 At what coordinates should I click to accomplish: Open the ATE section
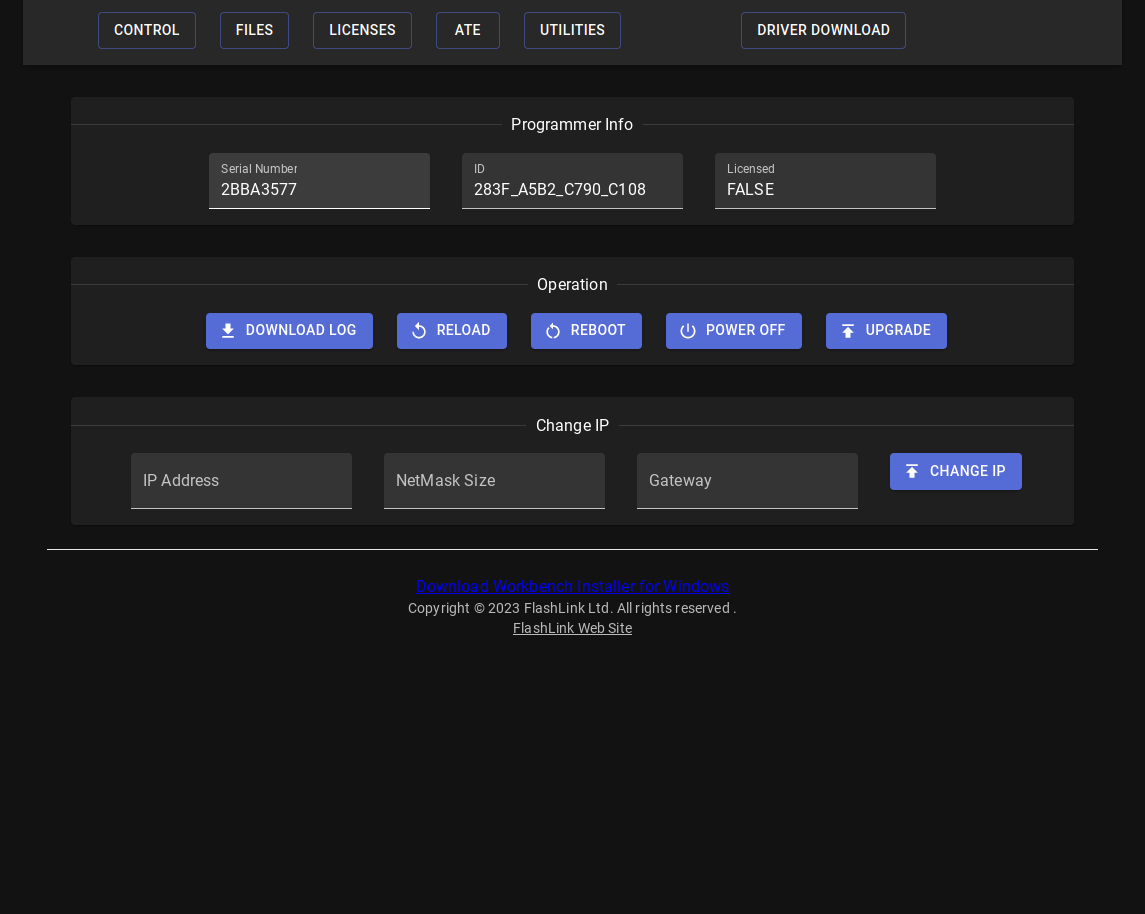pyautogui.click(x=468, y=30)
